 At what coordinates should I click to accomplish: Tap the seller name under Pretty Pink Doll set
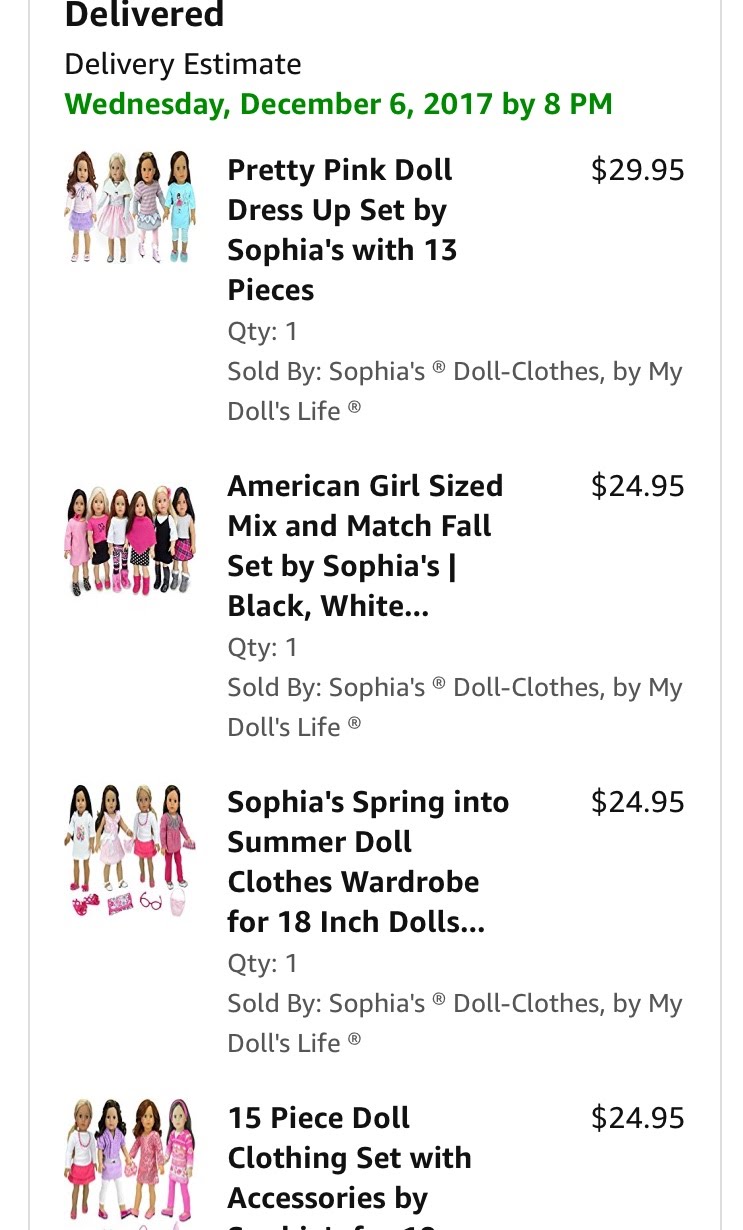click(454, 391)
